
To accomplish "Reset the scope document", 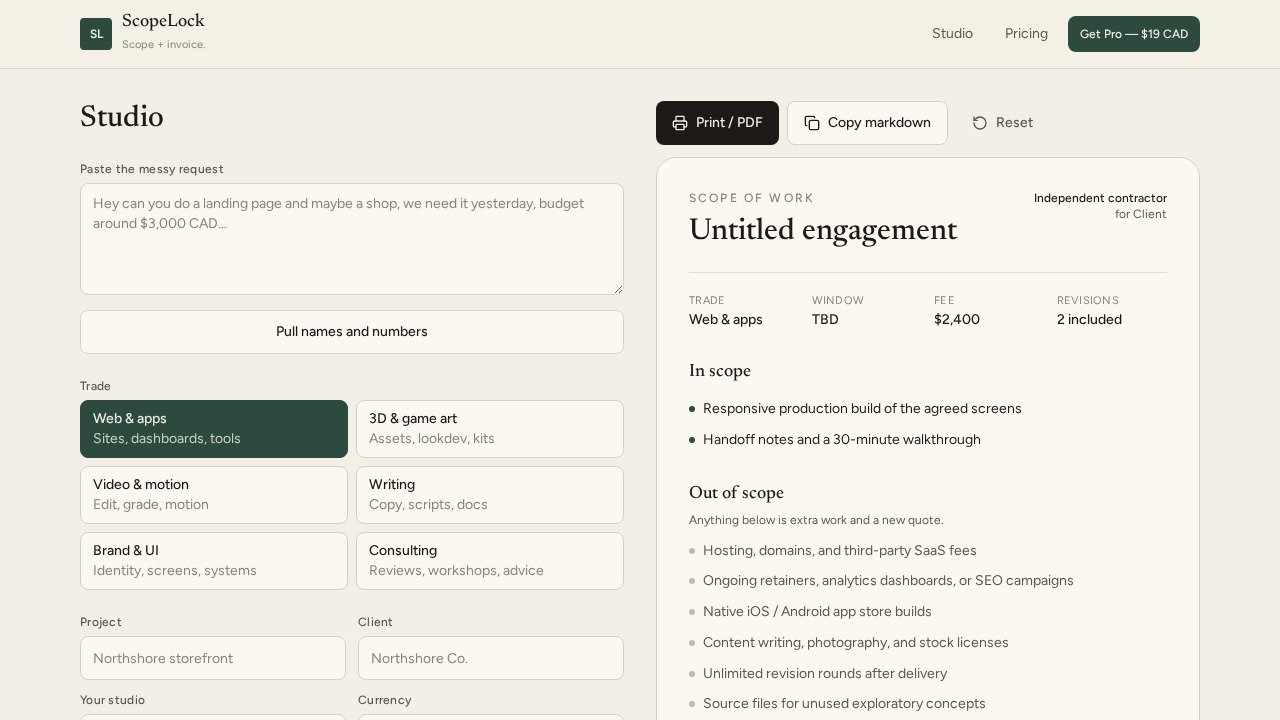I will coord(1003,123).
